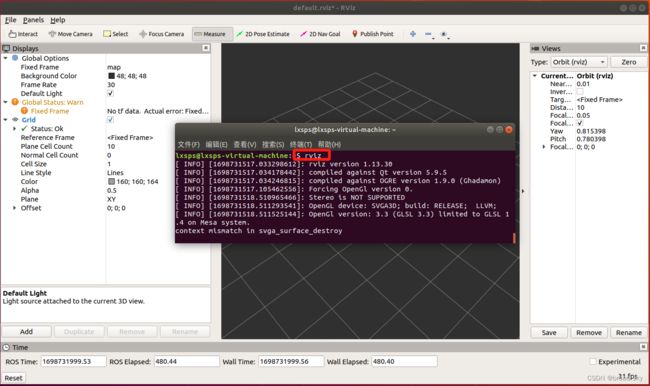Click the Zero view button
This screenshot has height=386, width=650.
pyautogui.click(x=628, y=62)
